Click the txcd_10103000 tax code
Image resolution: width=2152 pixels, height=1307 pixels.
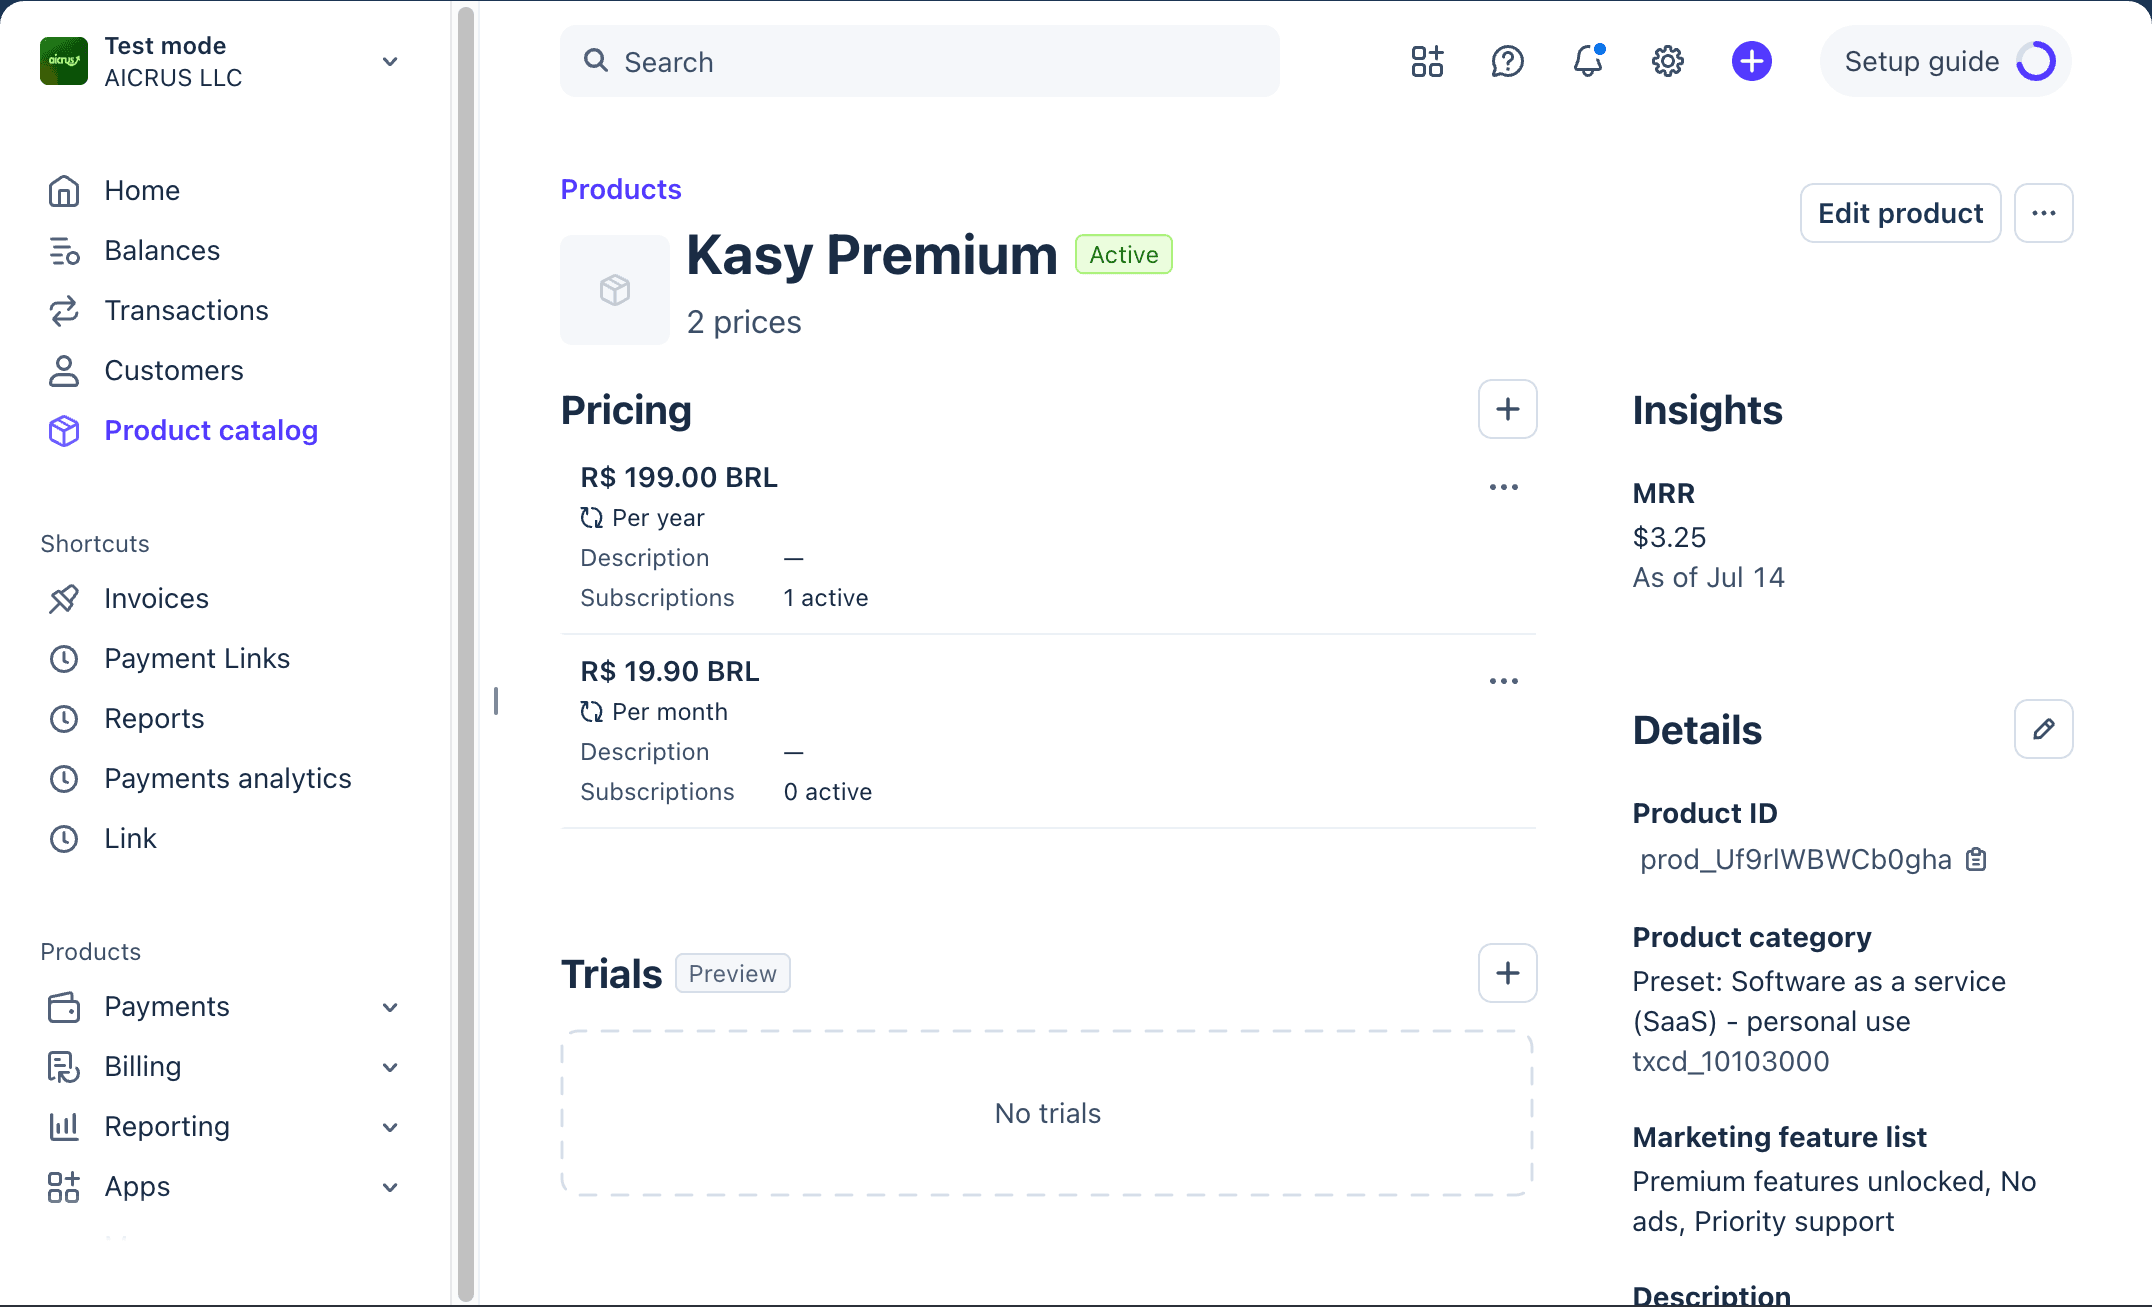[1731, 1061]
